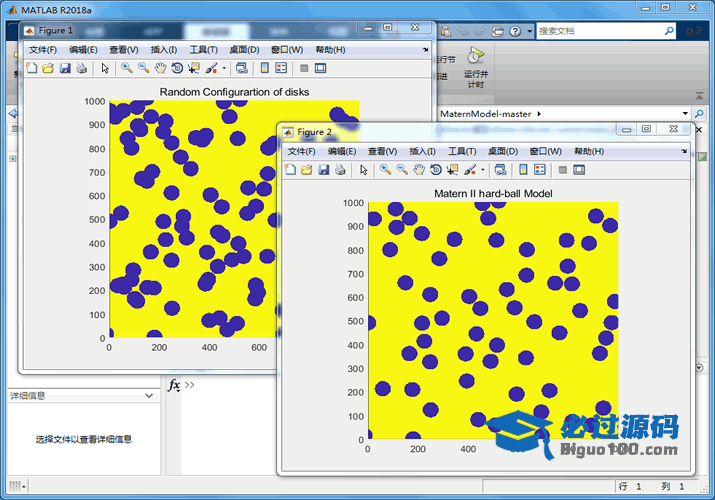Open Brush color dropdown arrow in Figure 1
This screenshot has height=500, width=715.
tap(224, 68)
